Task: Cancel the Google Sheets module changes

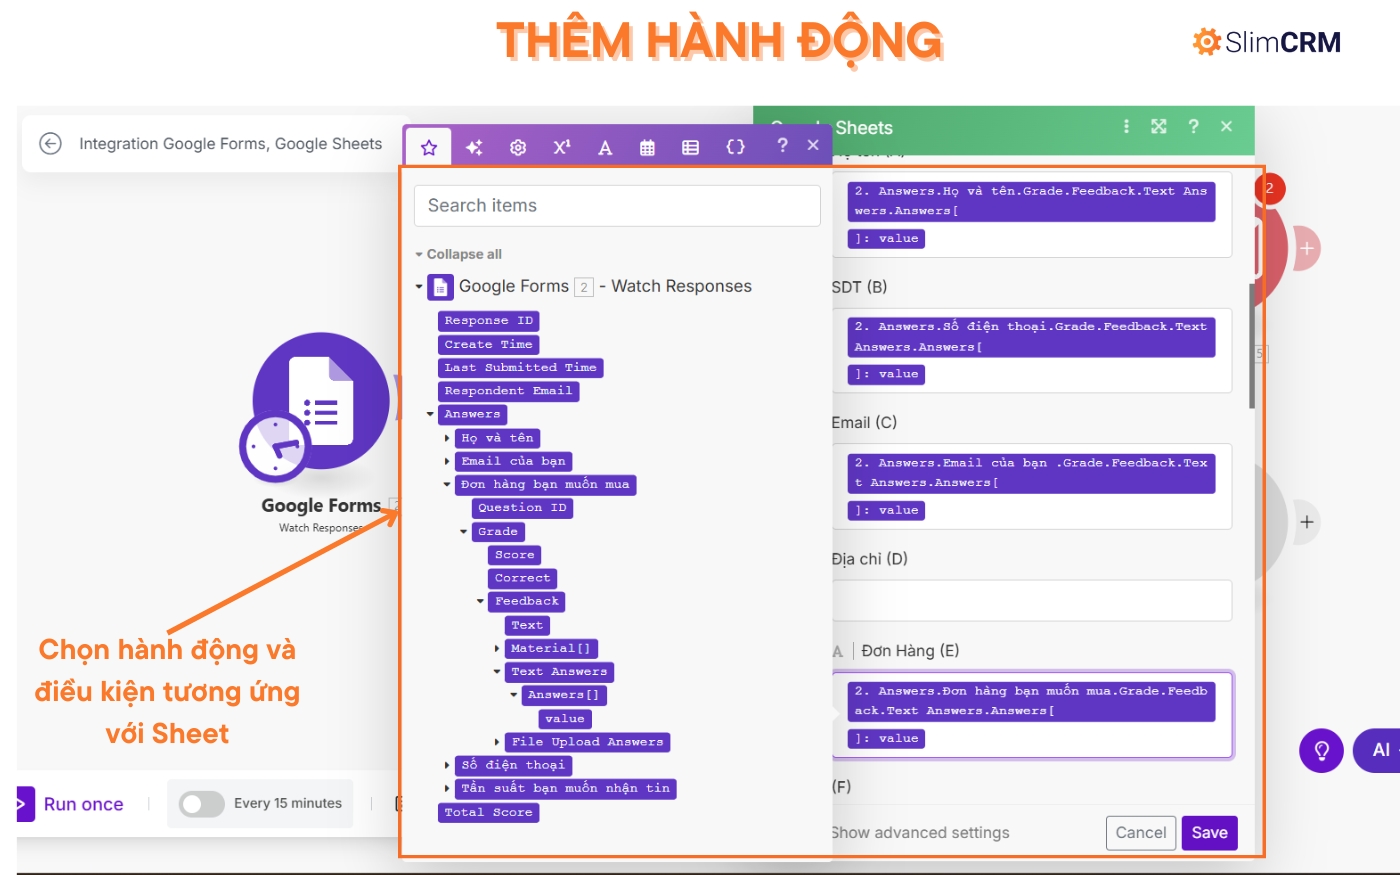Action: click(x=1141, y=833)
